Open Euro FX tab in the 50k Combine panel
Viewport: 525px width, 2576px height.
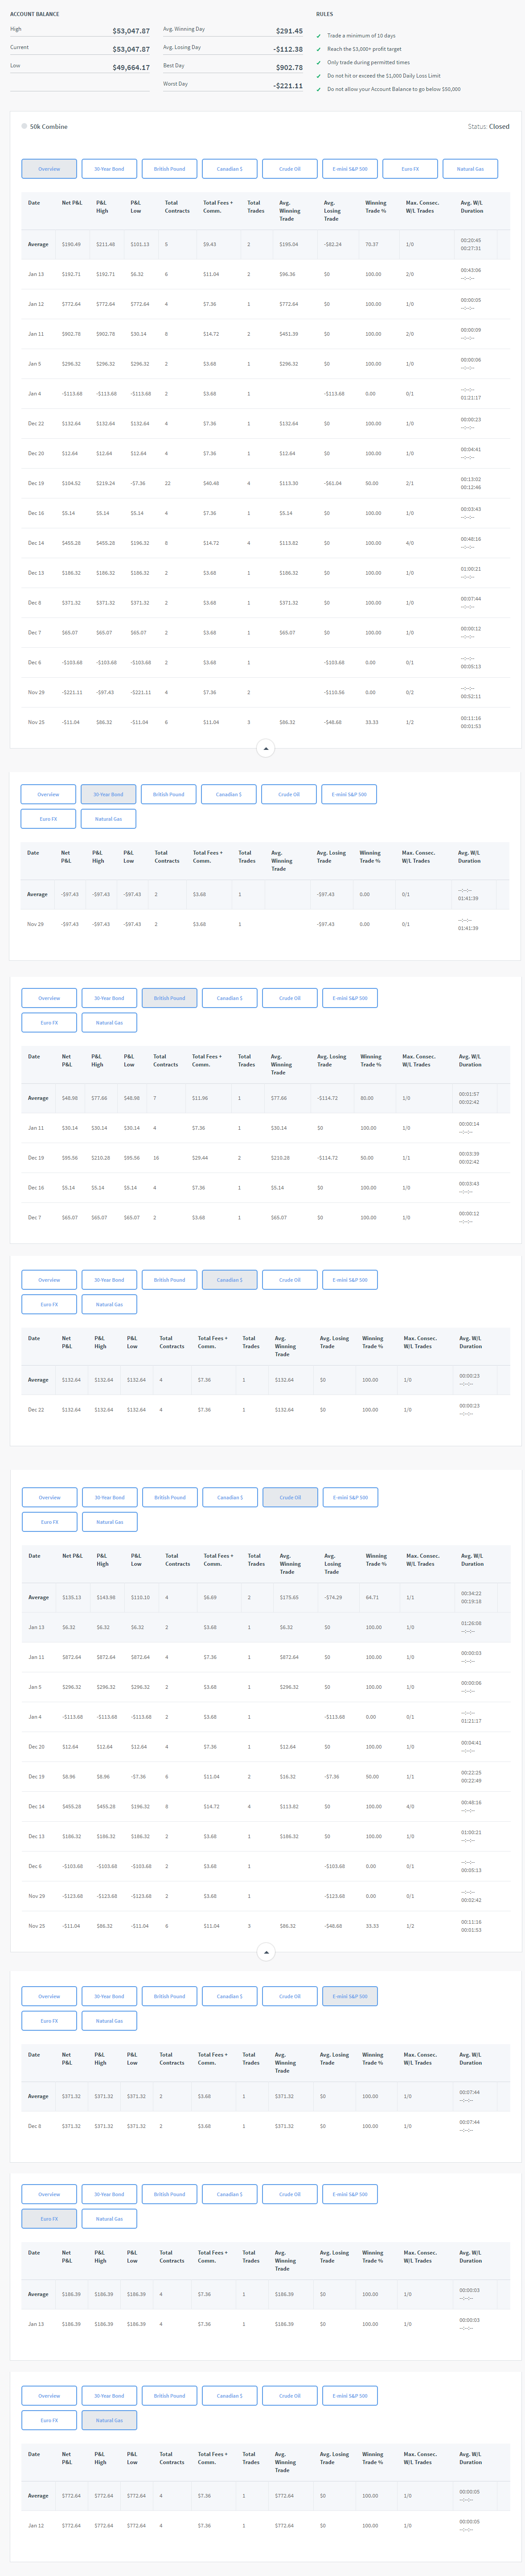point(410,169)
